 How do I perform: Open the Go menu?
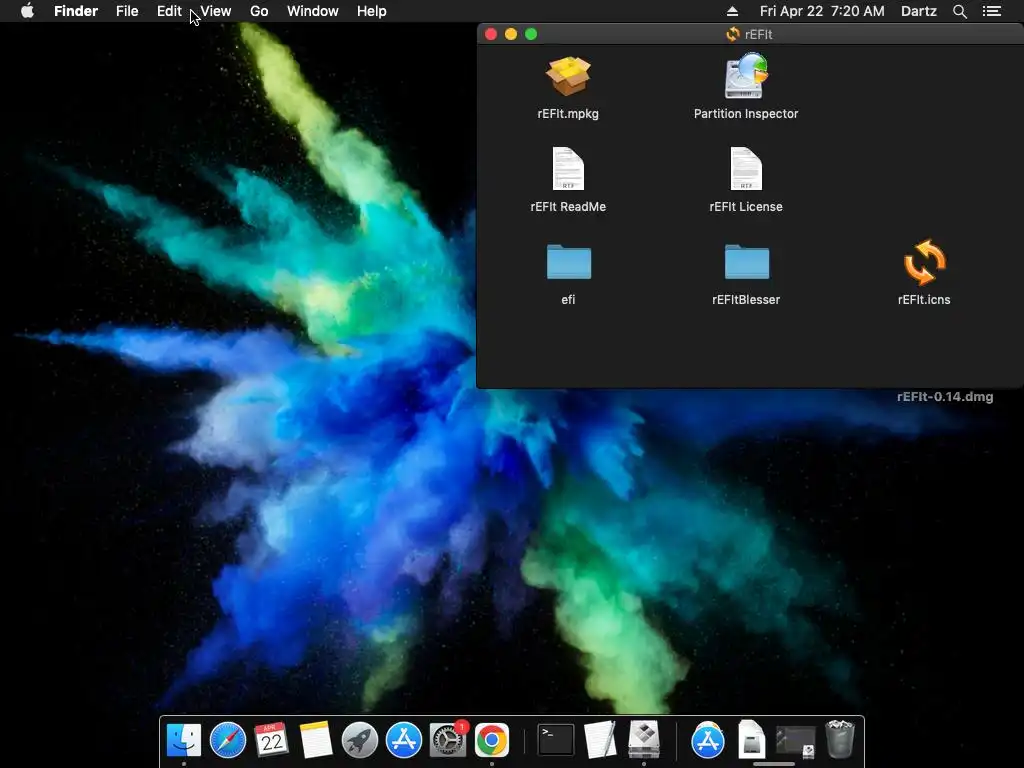pyautogui.click(x=259, y=11)
